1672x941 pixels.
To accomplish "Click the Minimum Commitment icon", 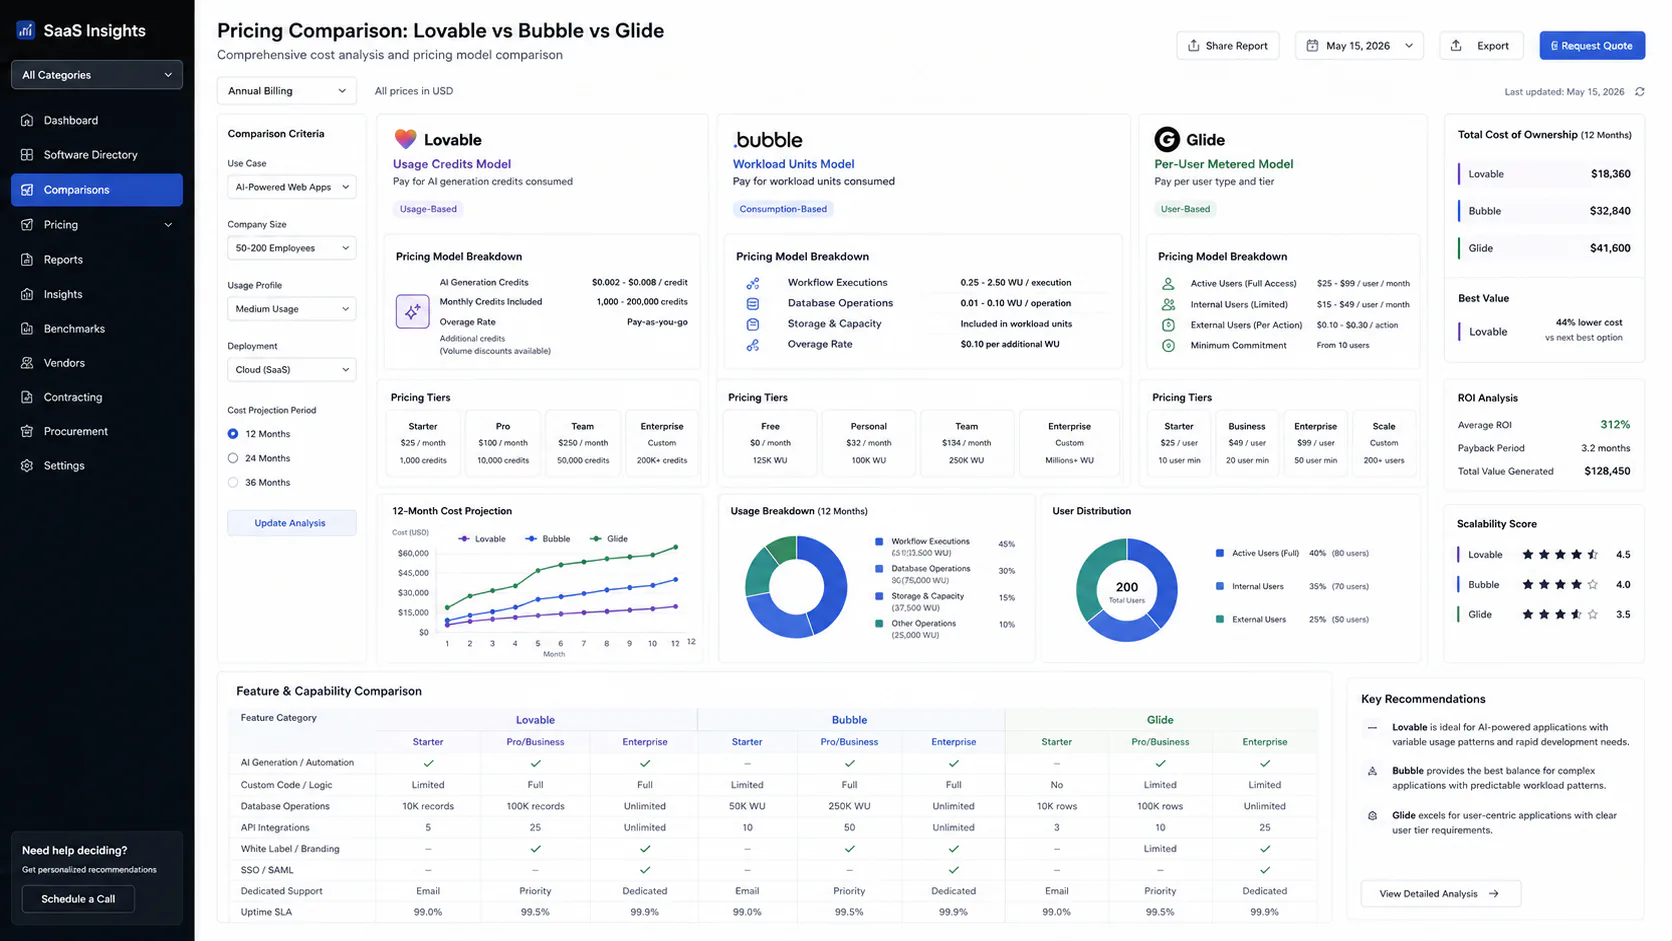I will (x=1168, y=345).
